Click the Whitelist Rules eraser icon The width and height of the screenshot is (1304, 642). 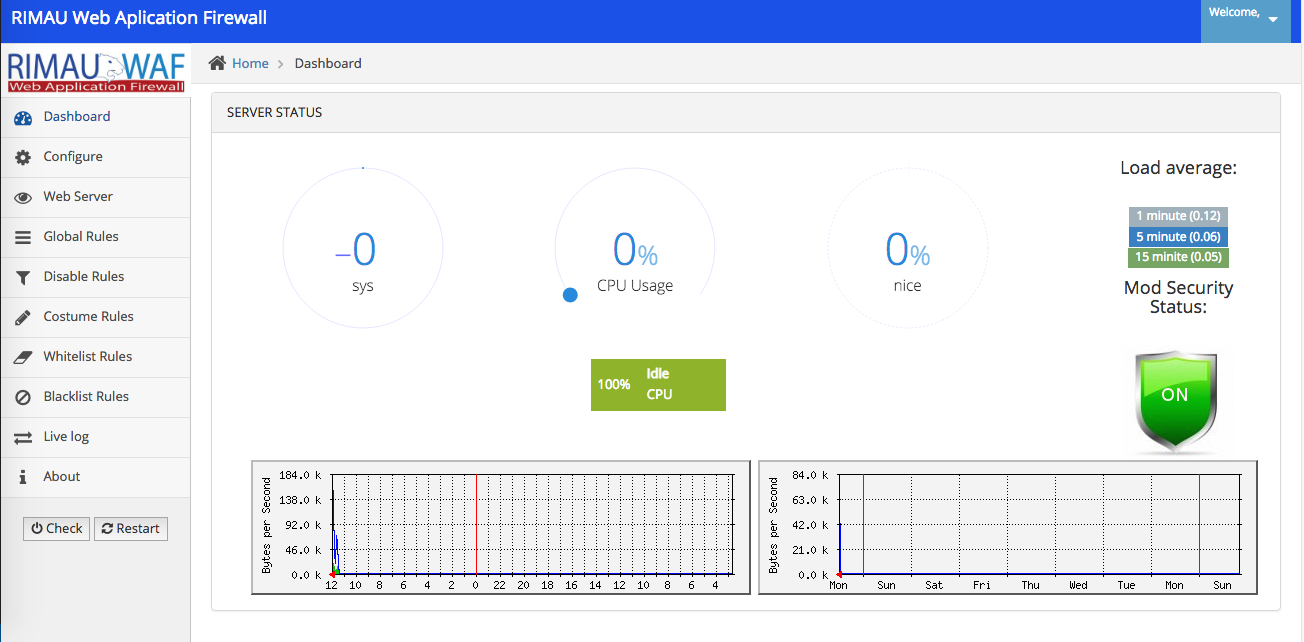(23, 357)
